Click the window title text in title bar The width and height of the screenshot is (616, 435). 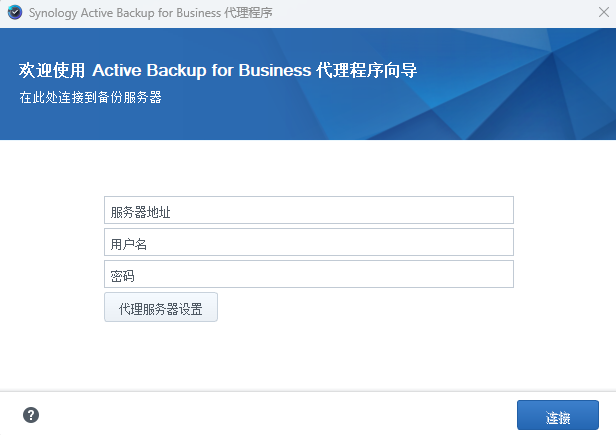click(x=150, y=13)
